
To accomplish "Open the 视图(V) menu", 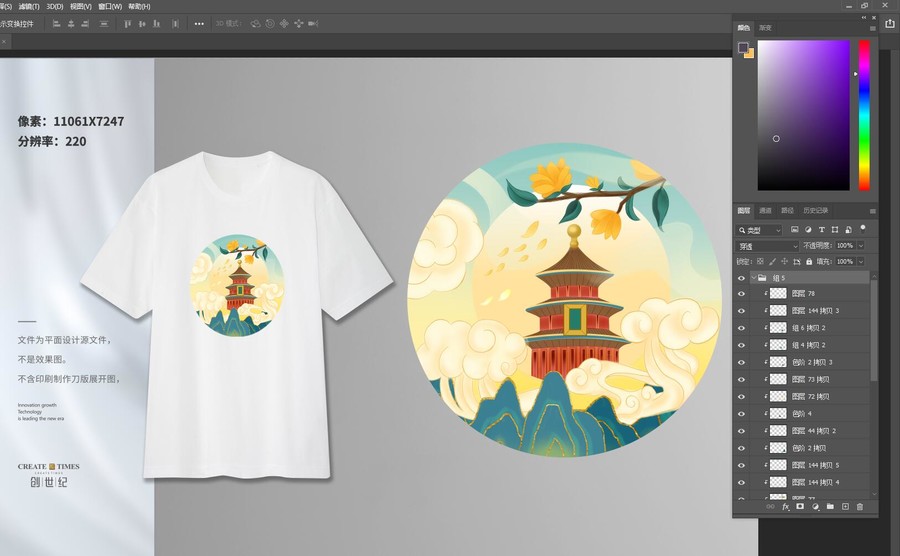I will (x=80, y=6).
